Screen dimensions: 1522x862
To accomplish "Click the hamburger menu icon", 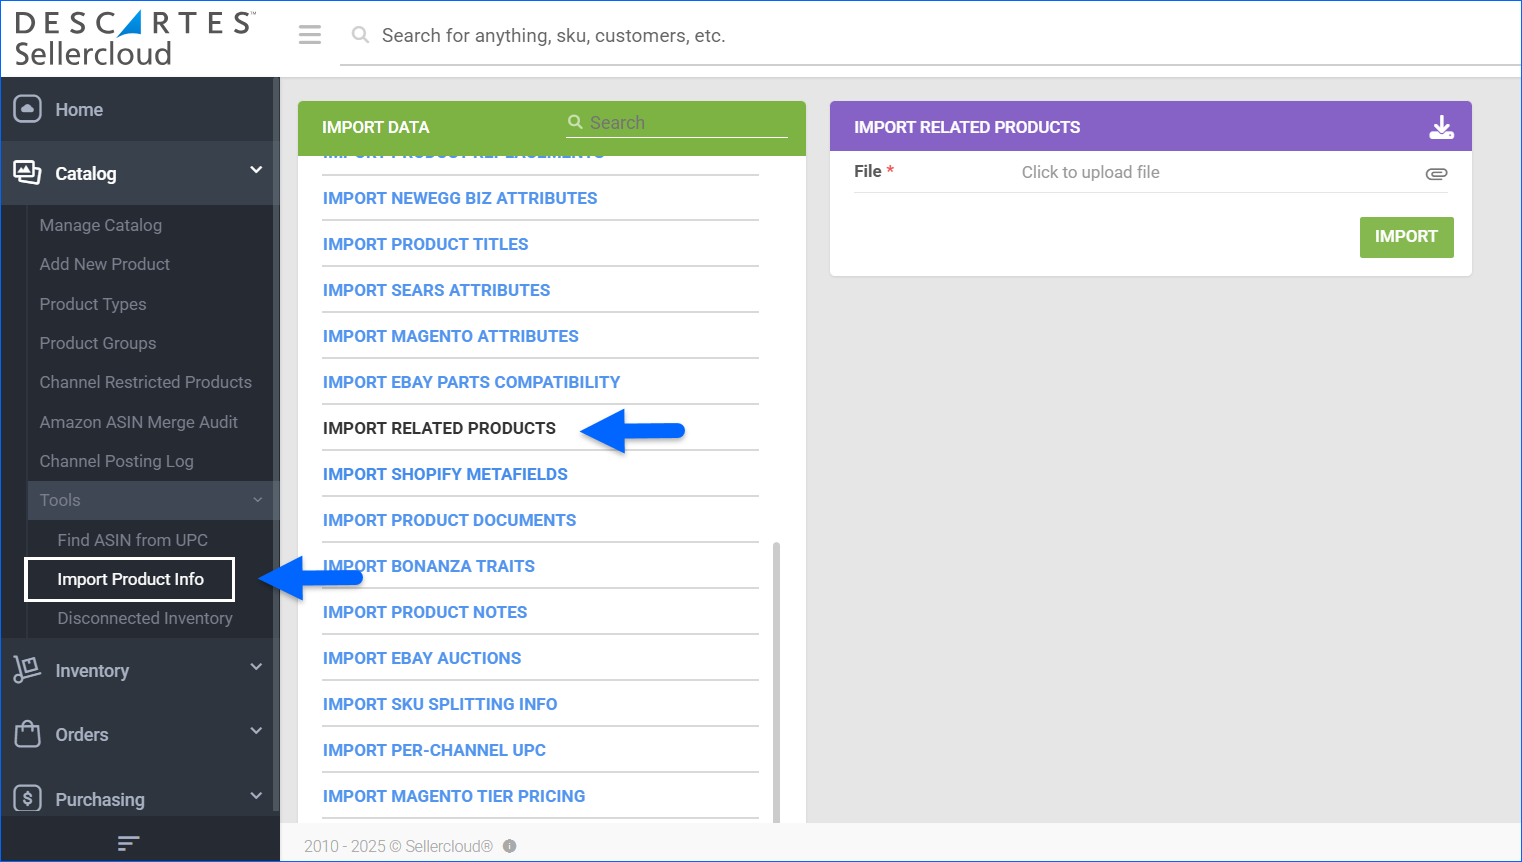I will click(x=310, y=35).
